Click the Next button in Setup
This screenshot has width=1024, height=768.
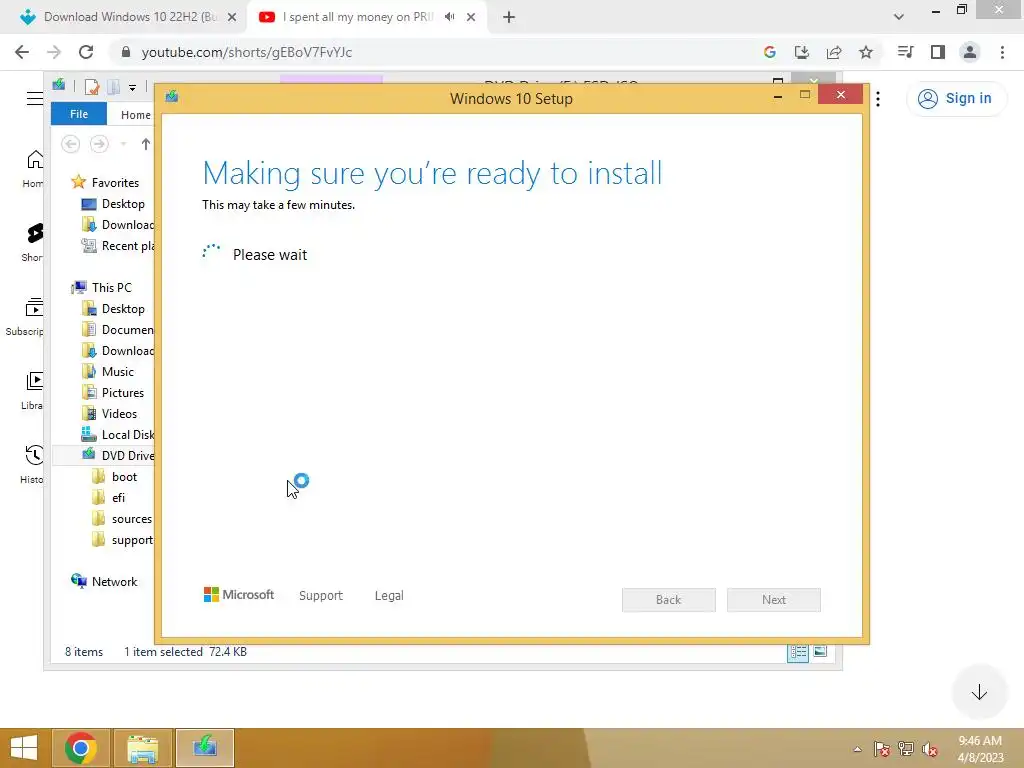pyautogui.click(x=774, y=600)
